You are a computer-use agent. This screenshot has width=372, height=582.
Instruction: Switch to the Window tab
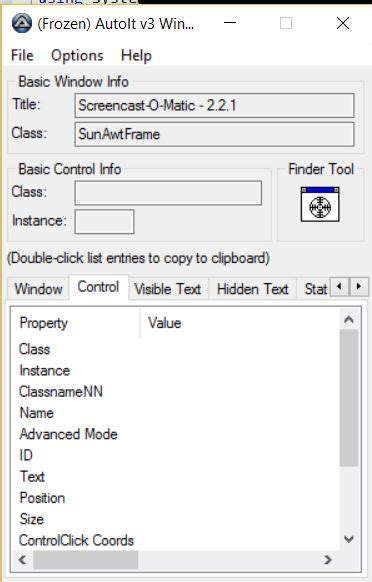38,289
